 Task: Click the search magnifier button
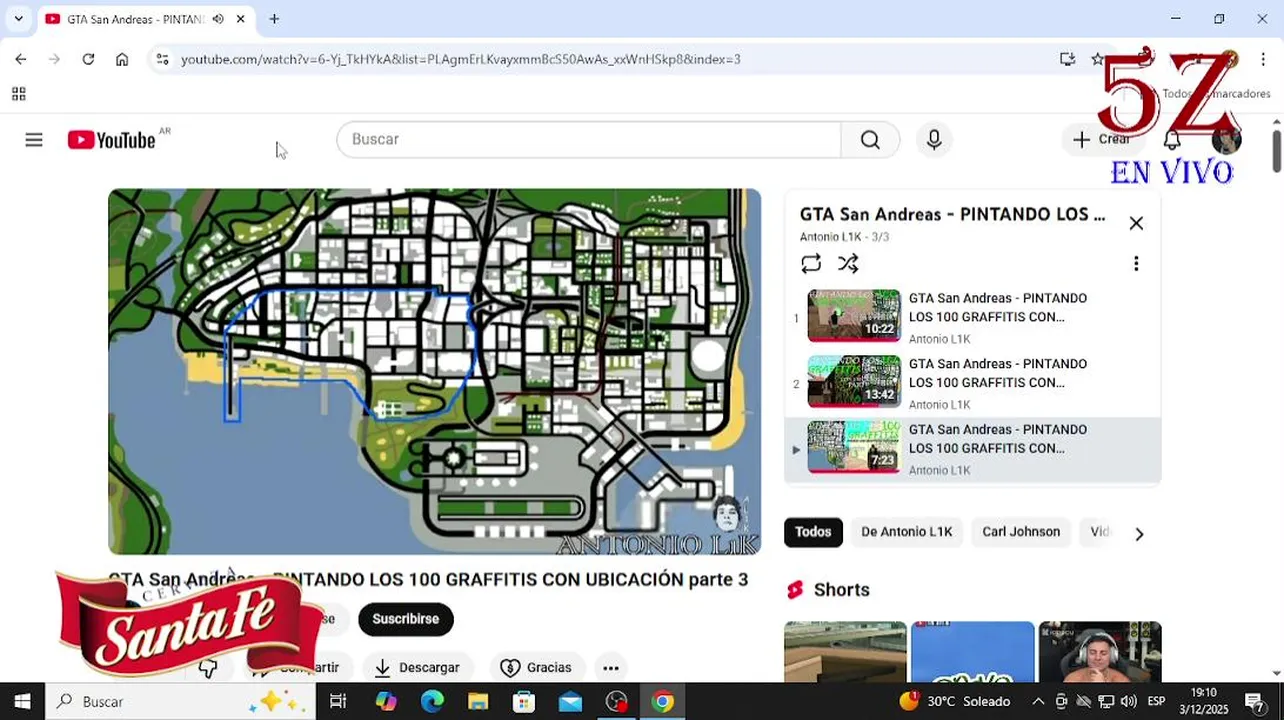pyautogui.click(x=870, y=140)
